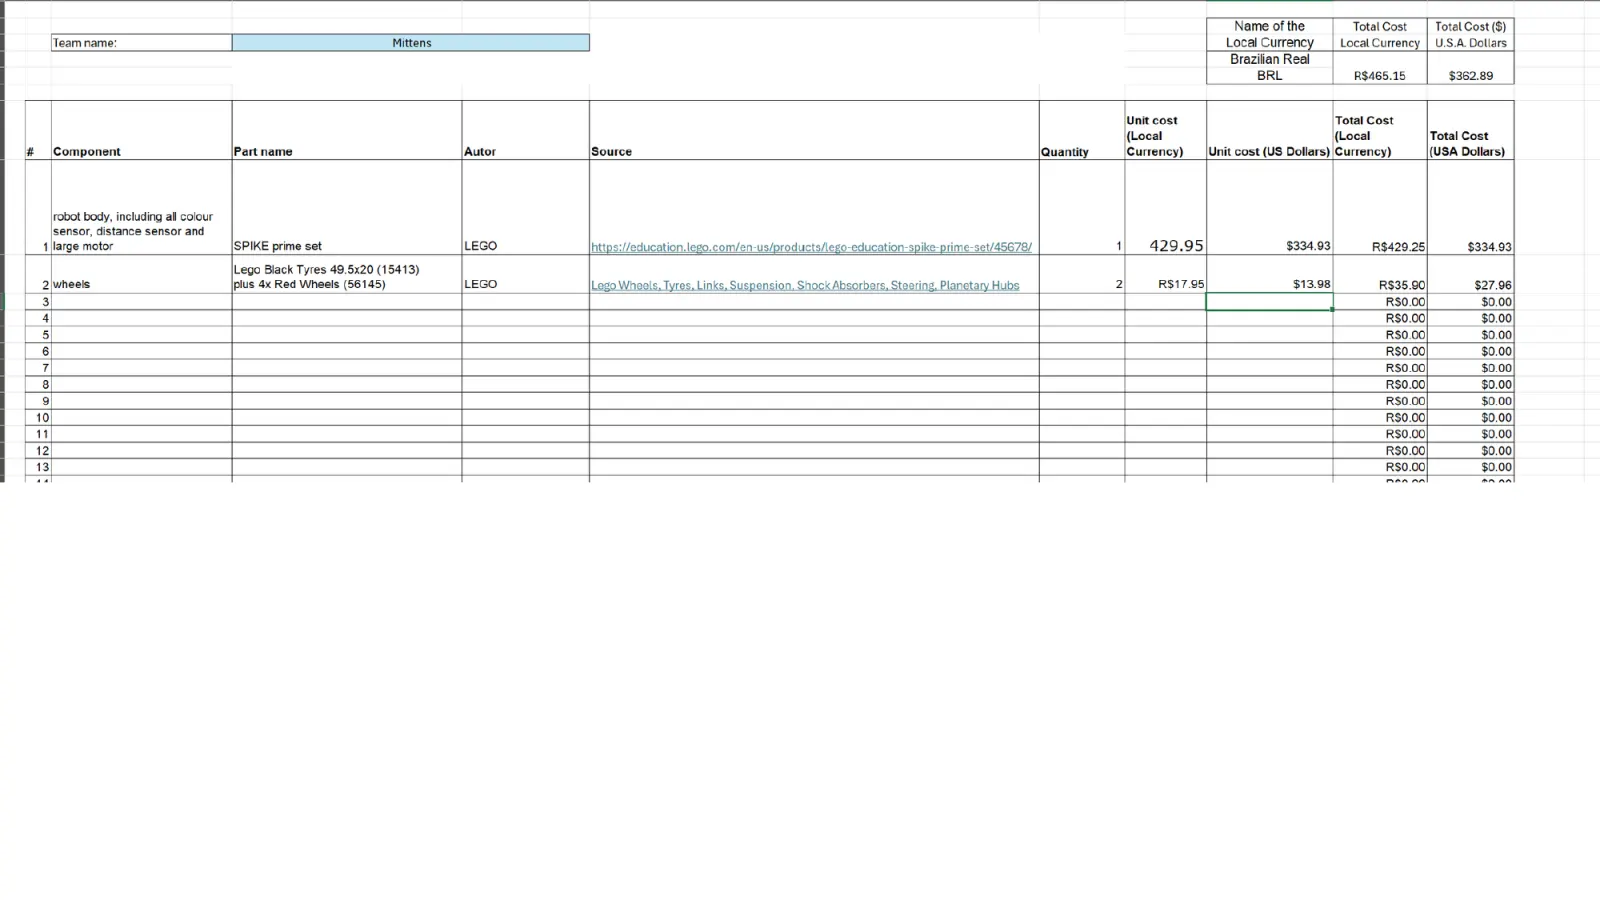Select the first row's $334.93 unit cost cell
The width and height of the screenshot is (1600, 900).
1270,207
